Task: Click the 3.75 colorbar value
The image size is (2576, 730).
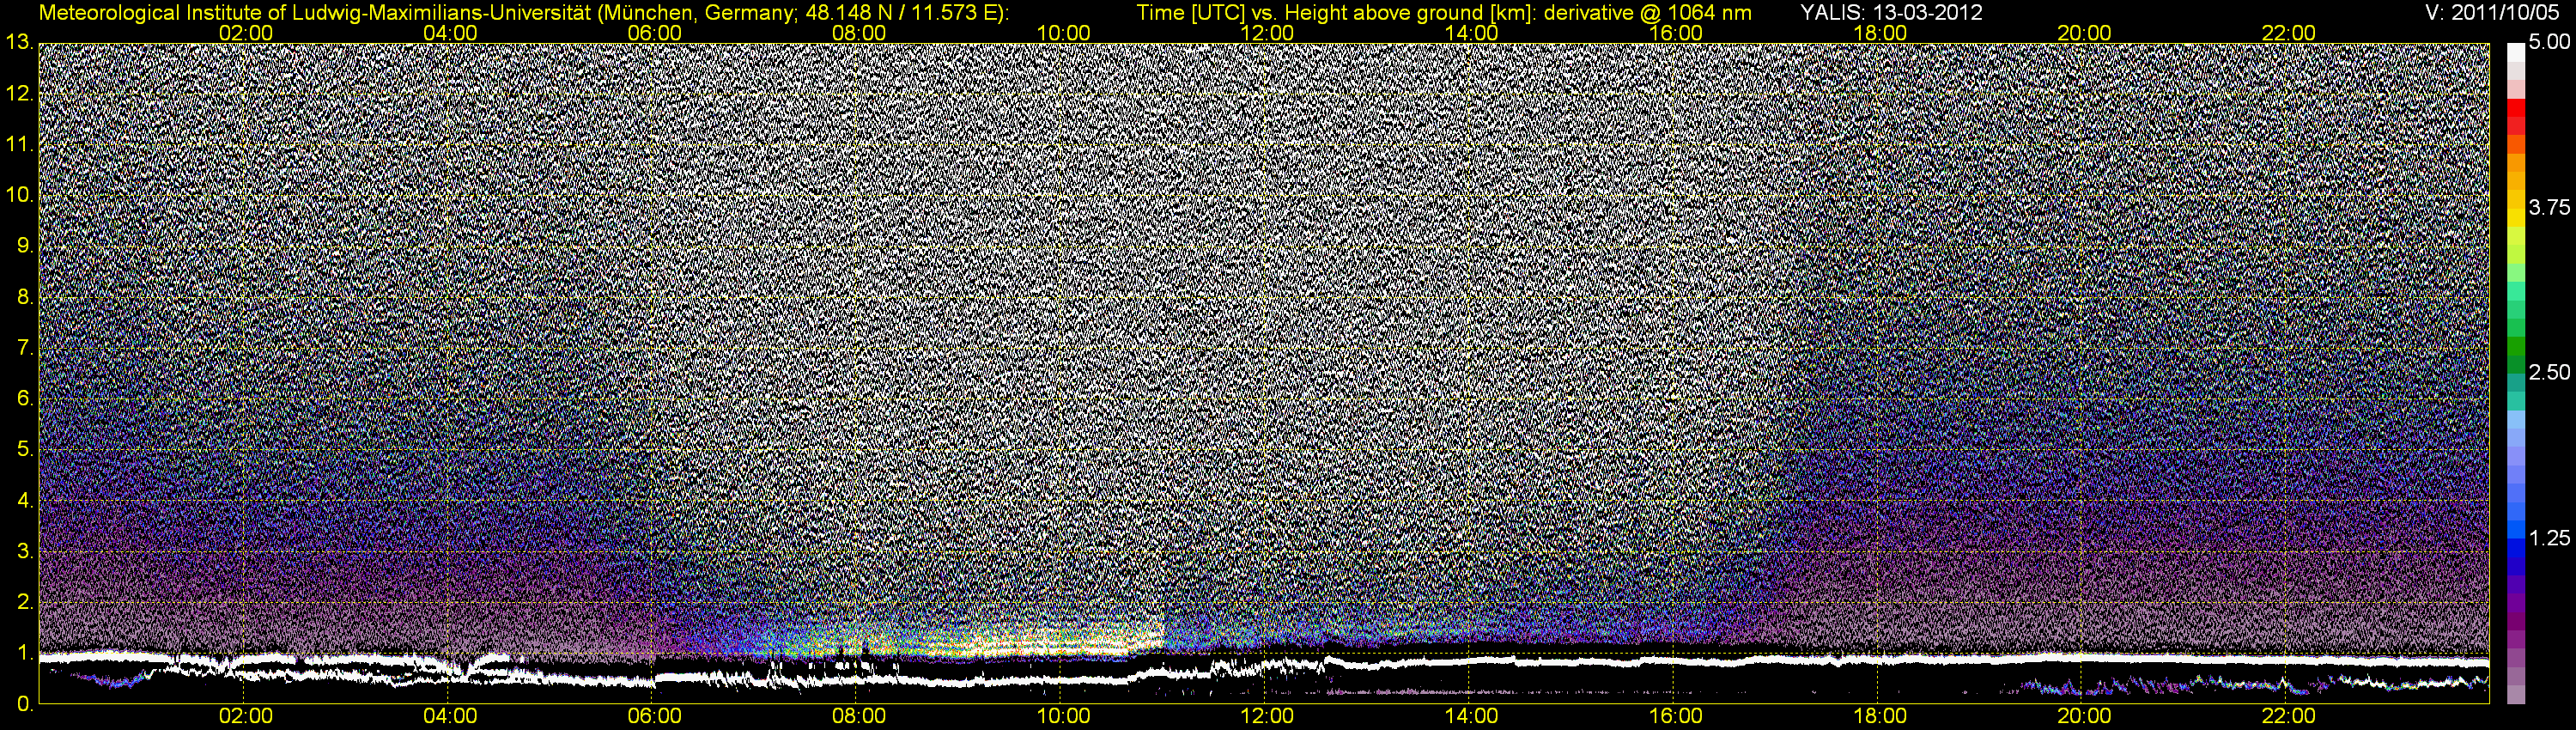Action: coord(2549,208)
